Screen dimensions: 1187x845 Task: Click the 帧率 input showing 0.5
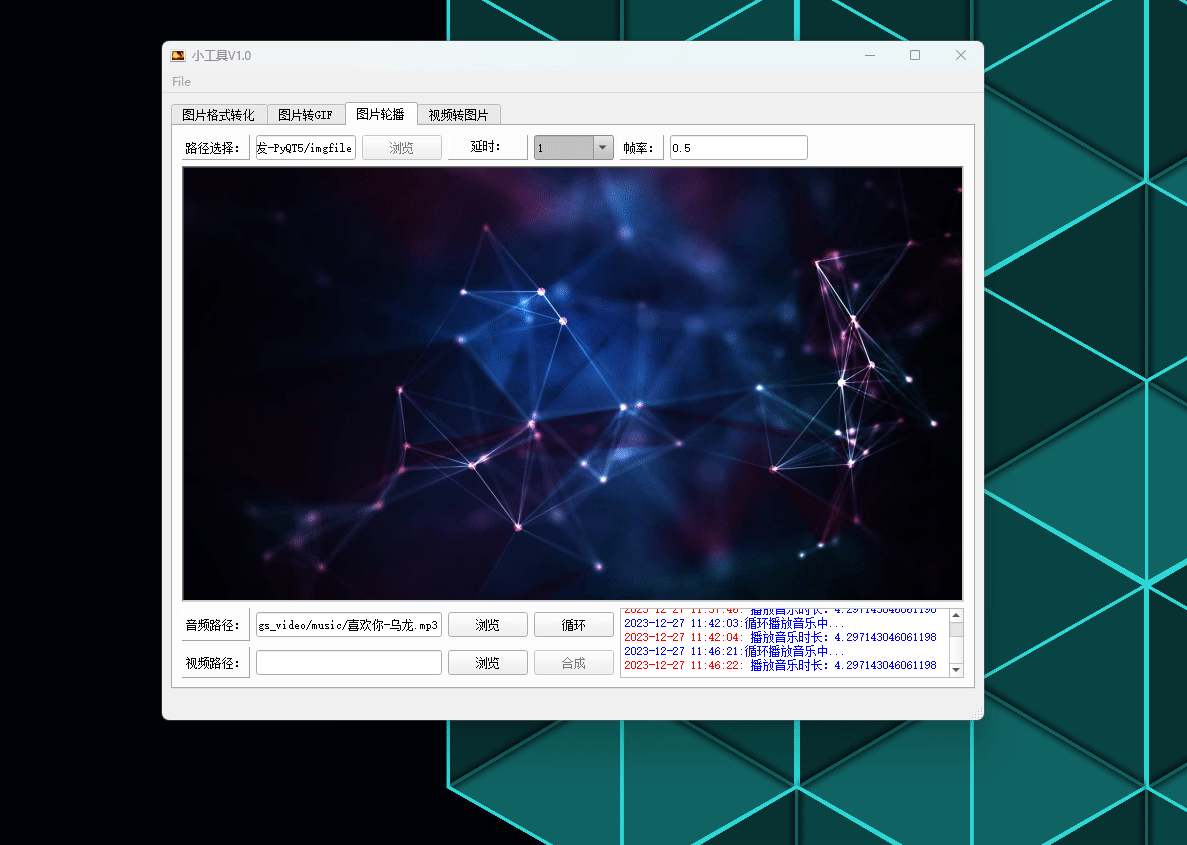(x=738, y=147)
